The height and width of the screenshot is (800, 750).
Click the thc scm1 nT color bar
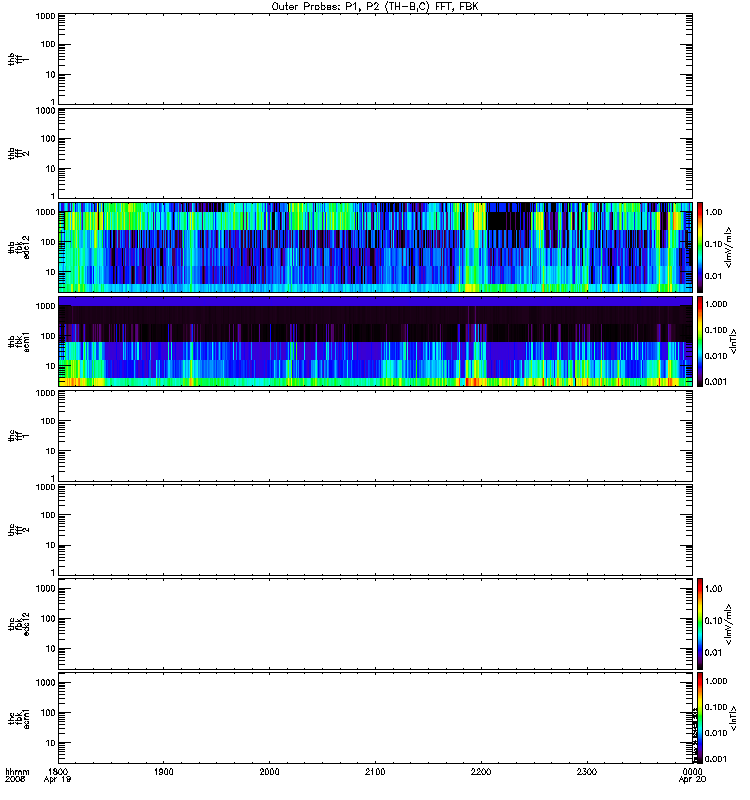click(x=700, y=718)
